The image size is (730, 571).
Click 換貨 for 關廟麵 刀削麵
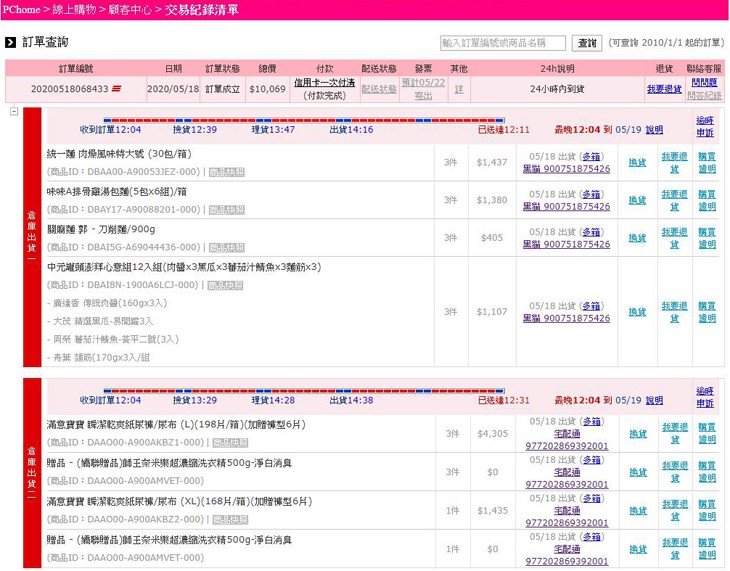click(x=637, y=238)
